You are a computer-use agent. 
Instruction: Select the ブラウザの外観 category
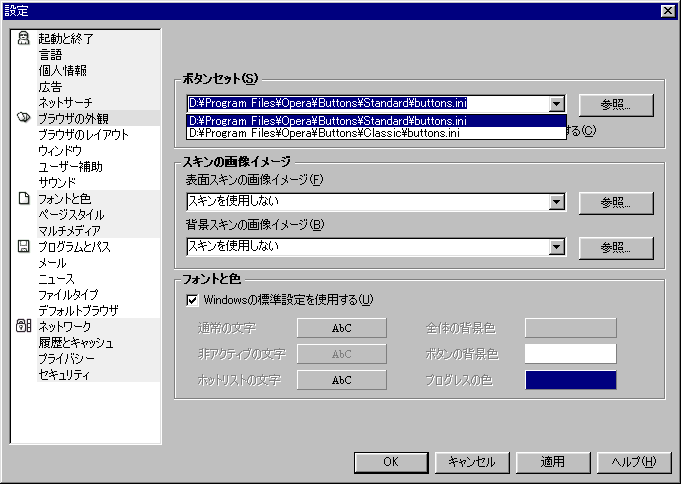pyautogui.click(x=73, y=118)
